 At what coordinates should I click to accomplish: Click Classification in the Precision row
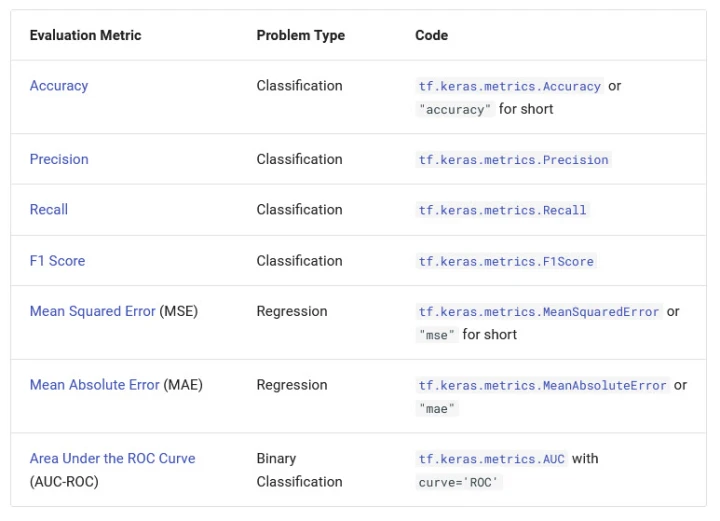point(299,159)
